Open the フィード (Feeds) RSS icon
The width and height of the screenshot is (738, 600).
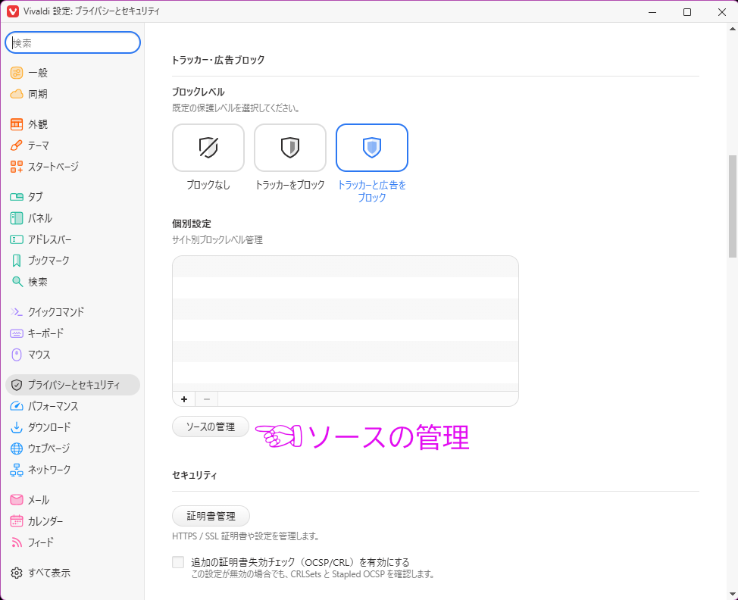pyautogui.click(x=16, y=542)
